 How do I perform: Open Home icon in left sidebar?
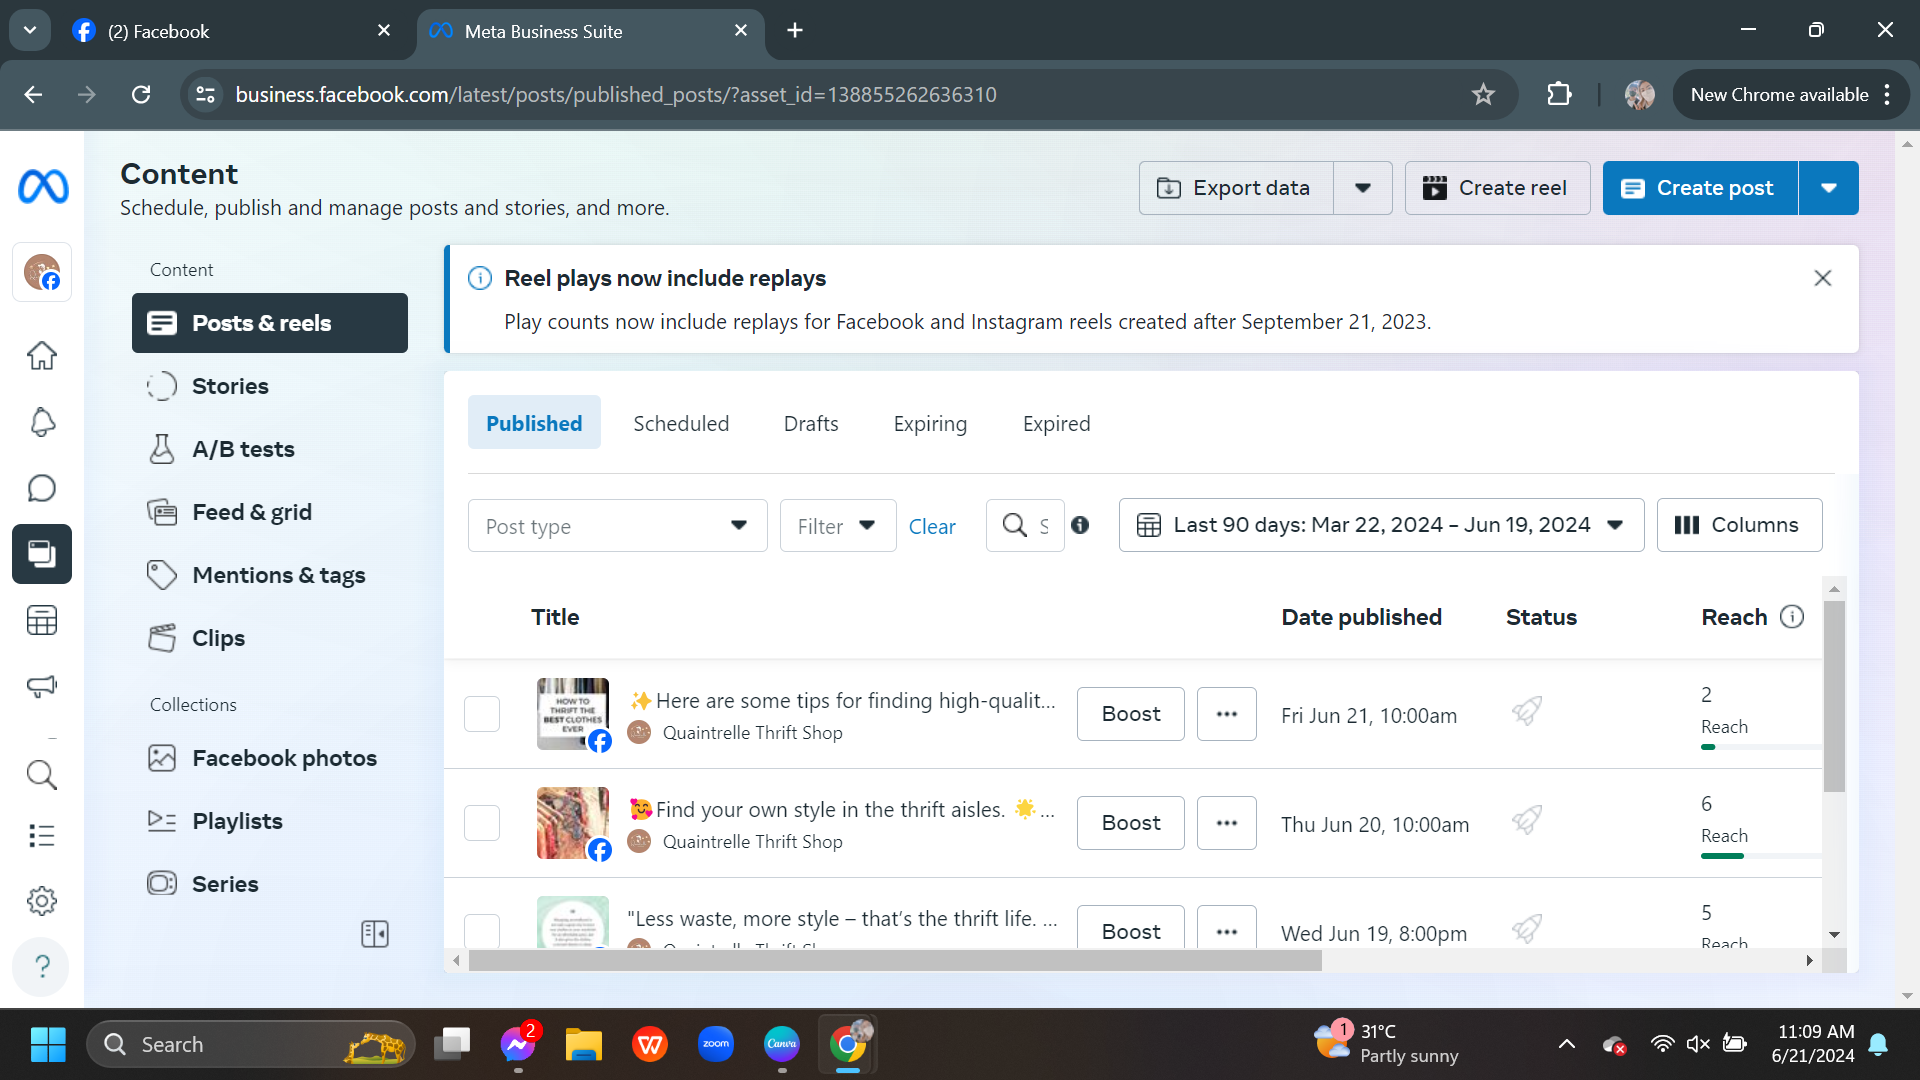(42, 355)
